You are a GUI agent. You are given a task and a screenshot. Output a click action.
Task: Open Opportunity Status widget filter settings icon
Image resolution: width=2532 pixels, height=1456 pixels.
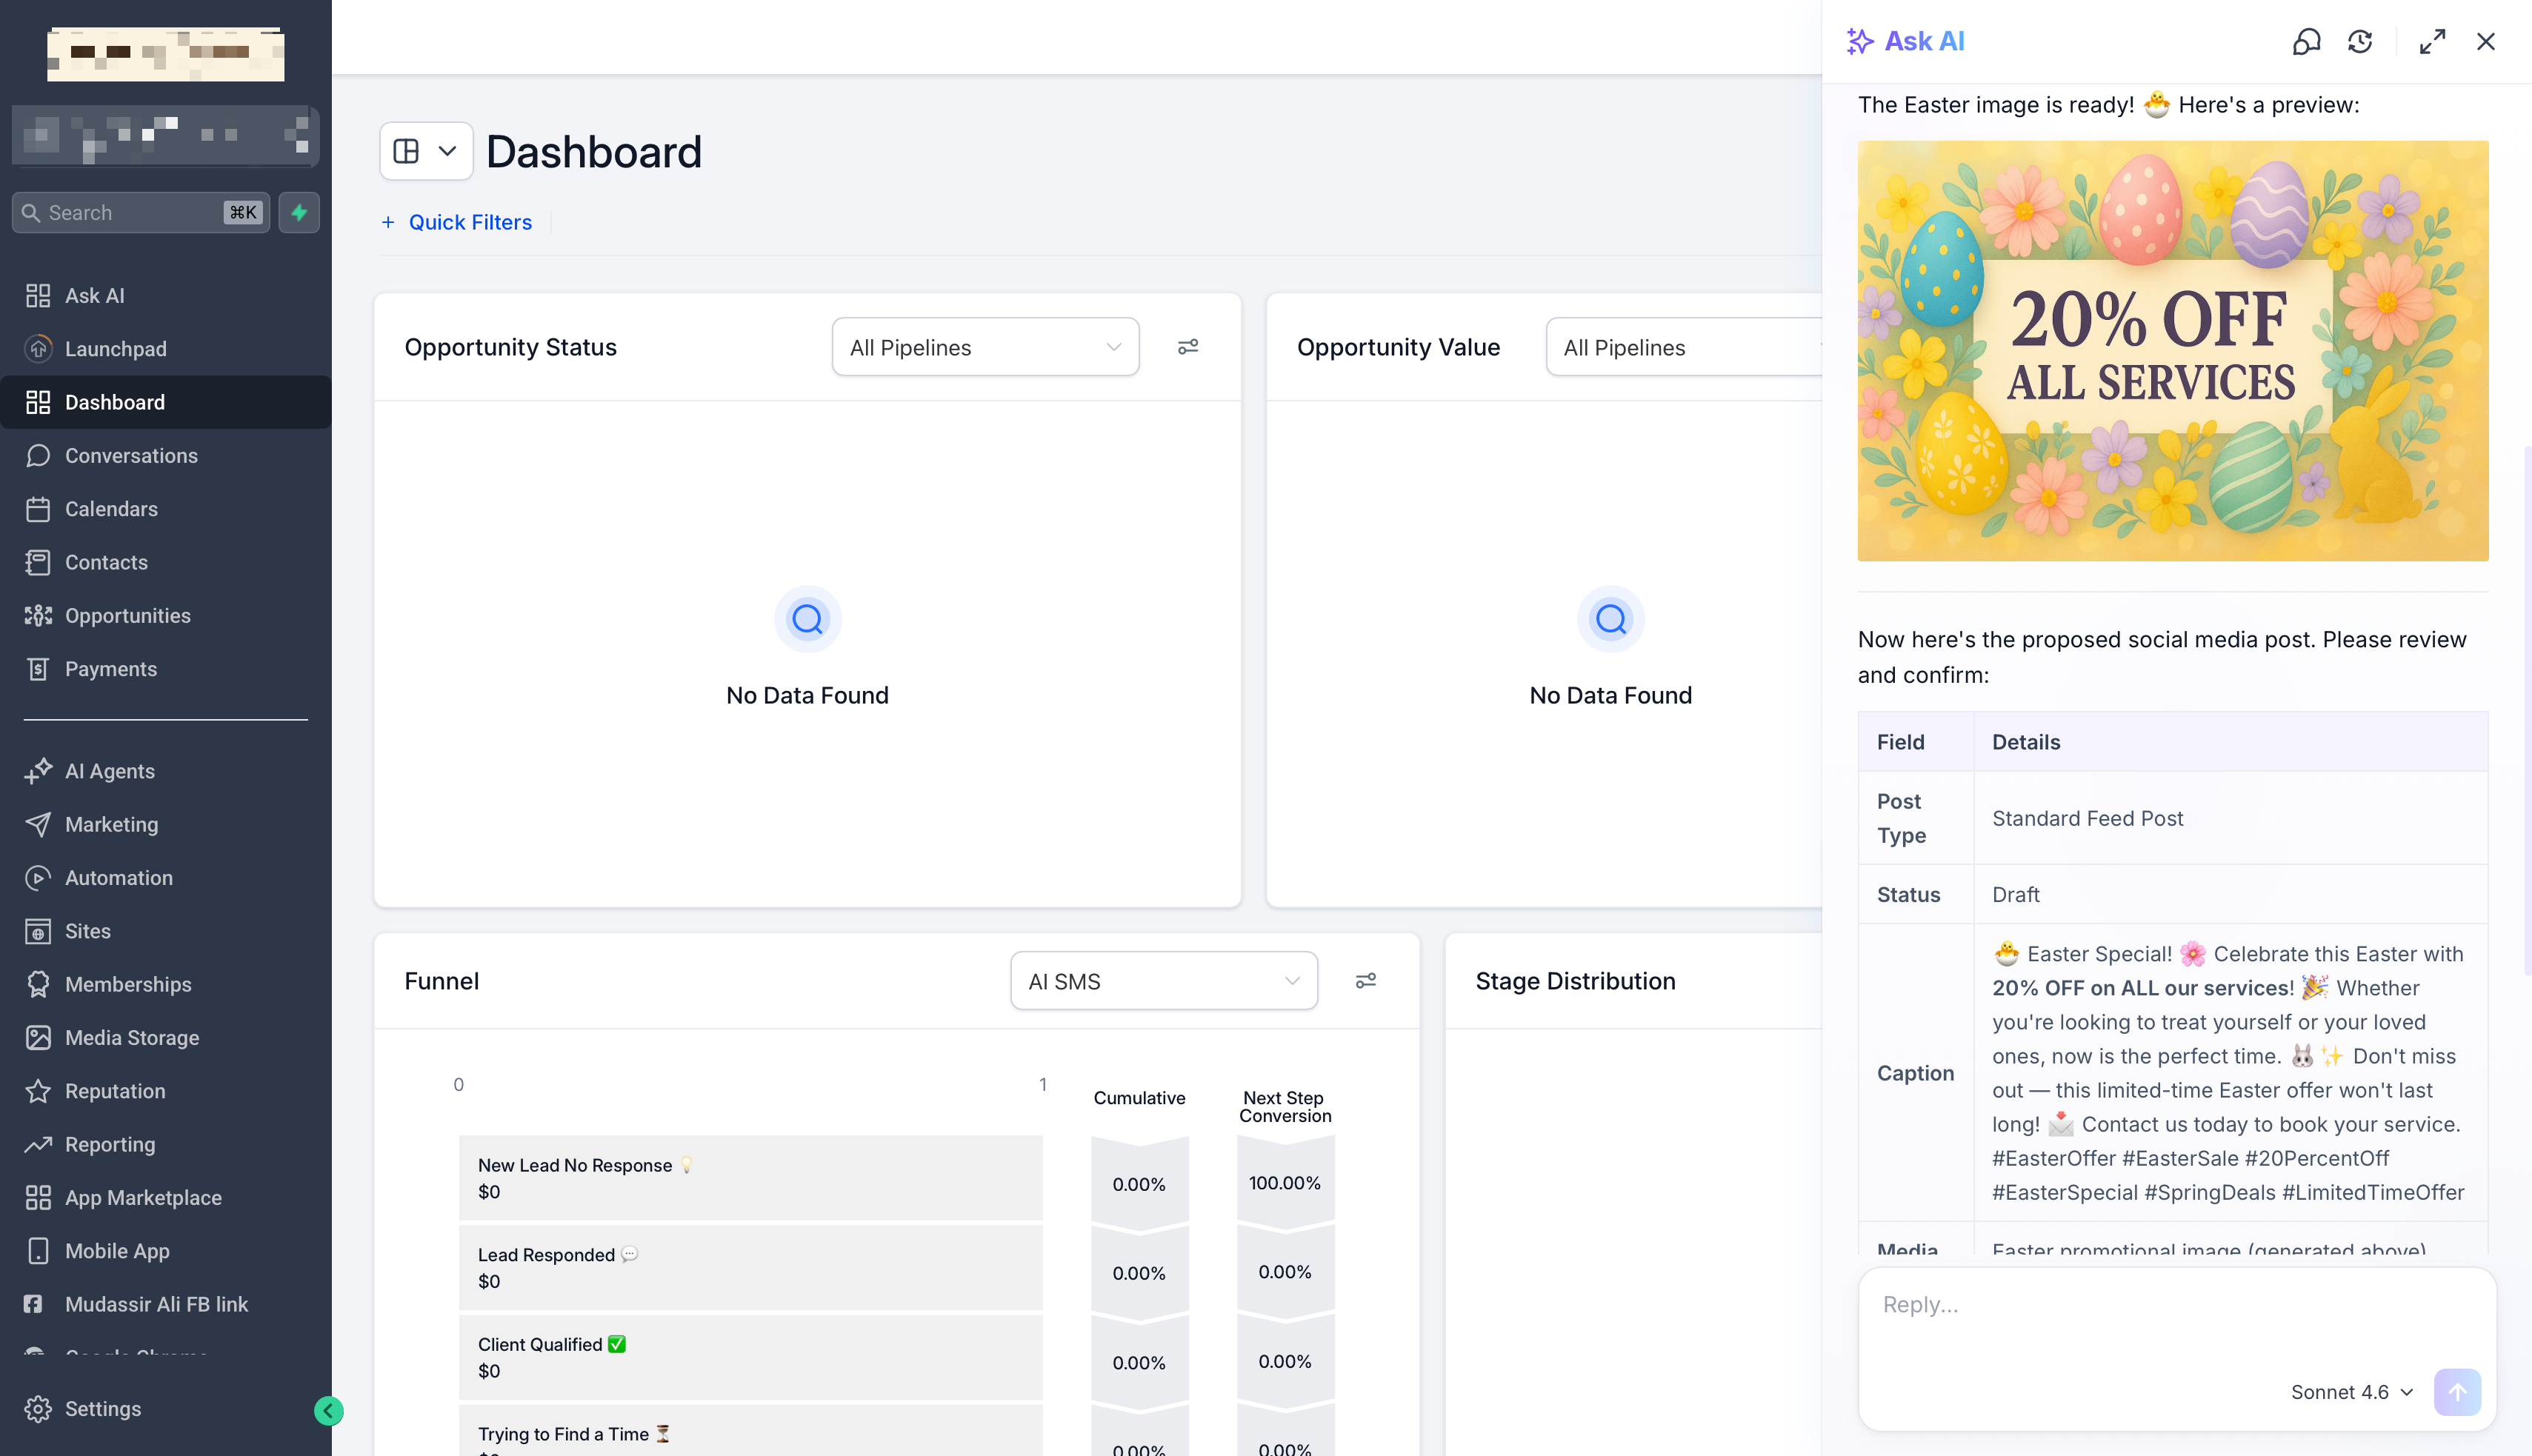pyautogui.click(x=1188, y=347)
